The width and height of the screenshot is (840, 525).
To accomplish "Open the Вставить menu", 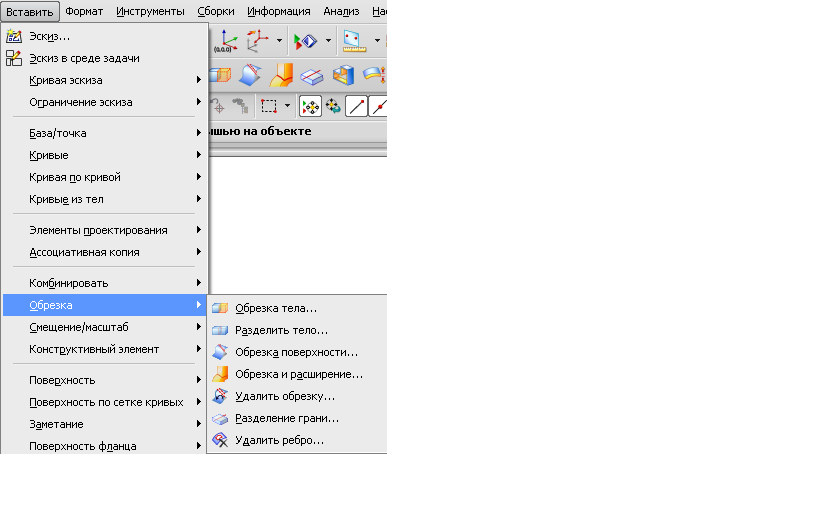I will (x=29, y=11).
